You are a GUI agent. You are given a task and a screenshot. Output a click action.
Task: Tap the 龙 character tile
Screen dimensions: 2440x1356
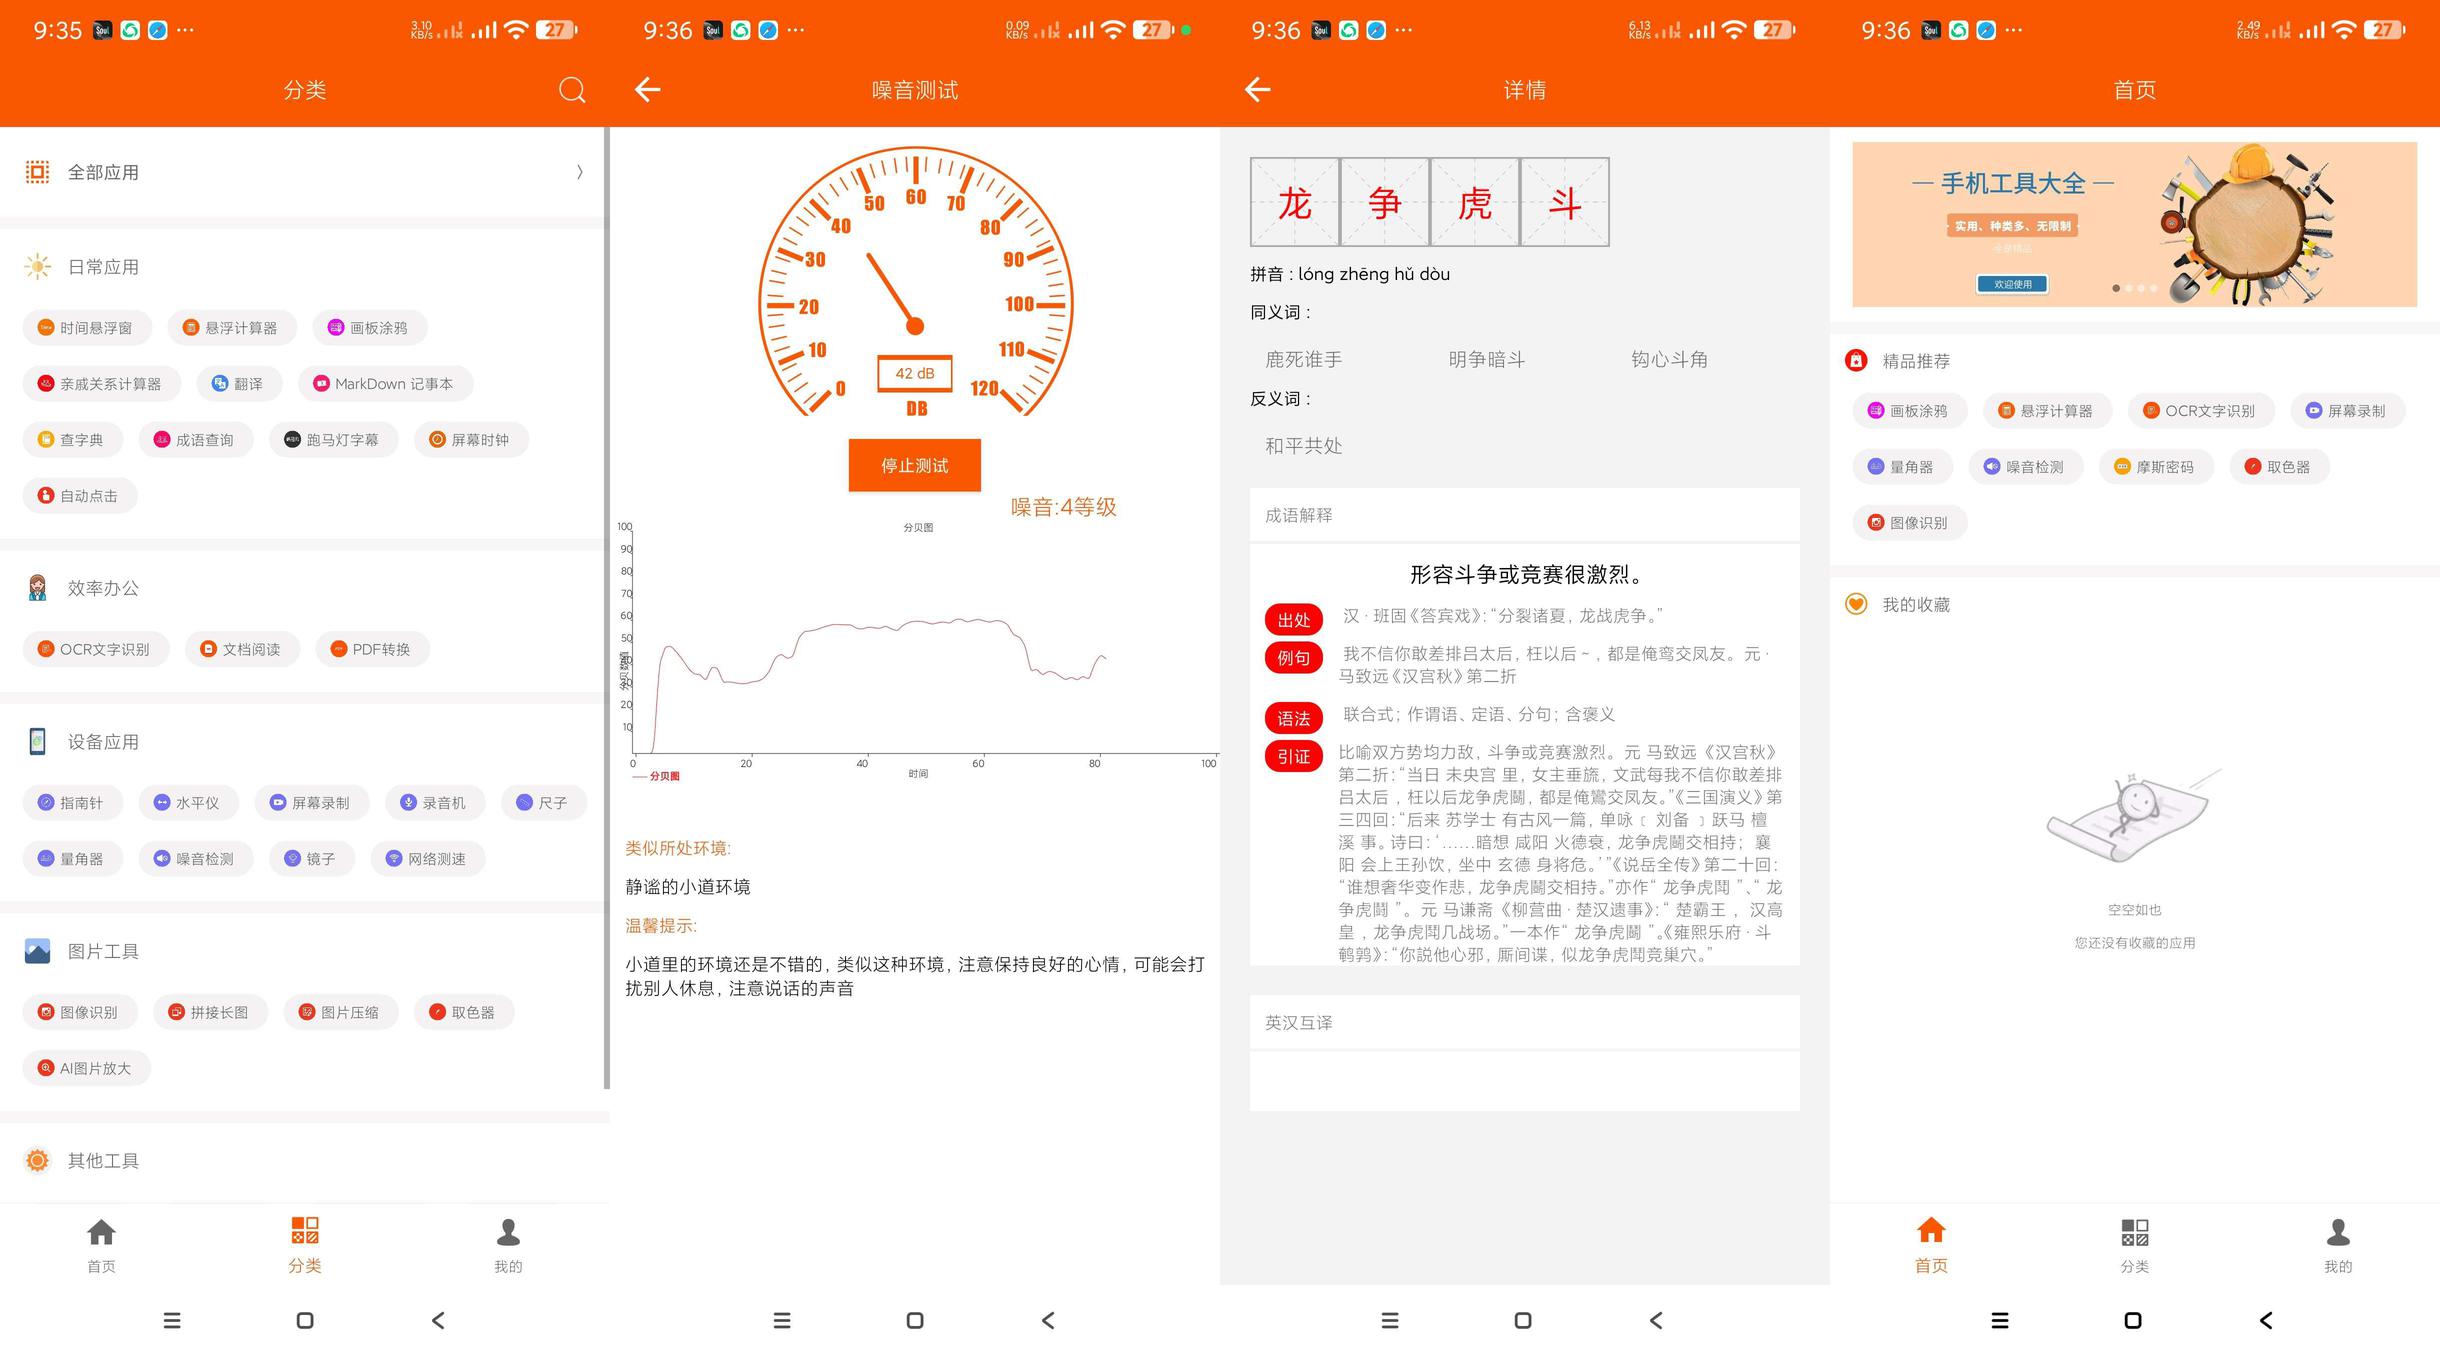coord(1294,203)
